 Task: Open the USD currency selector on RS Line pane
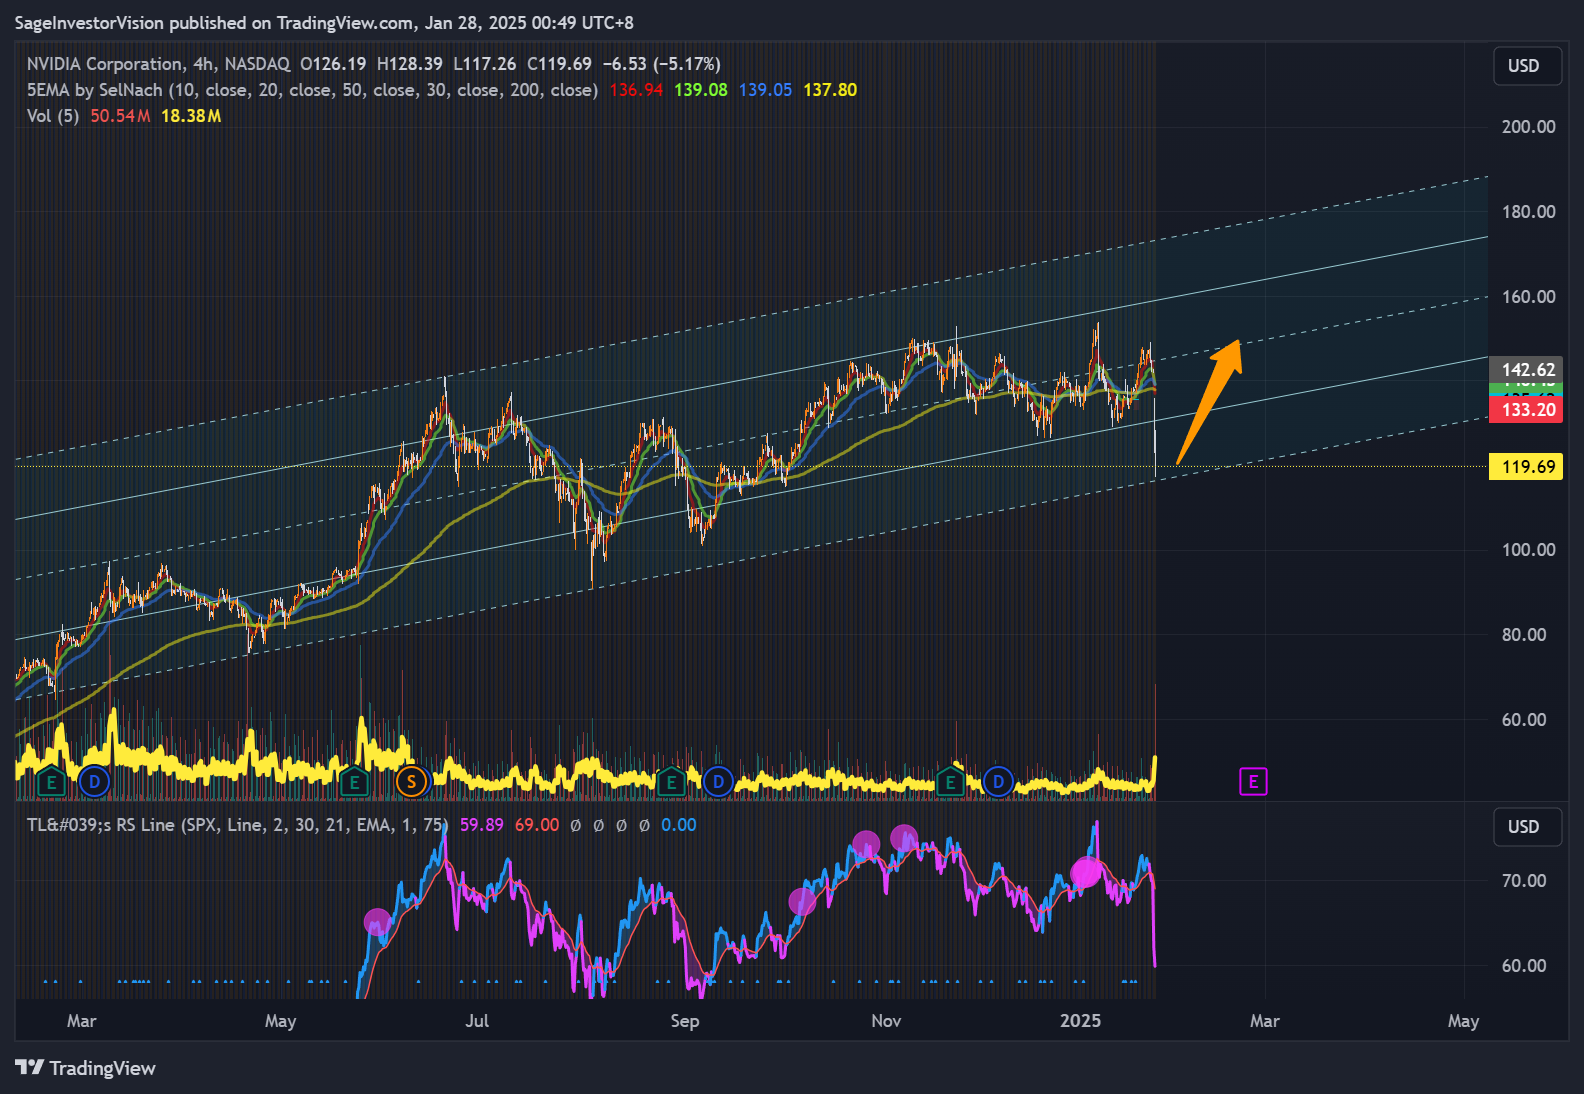pyautogui.click(x=1527, y=827)
